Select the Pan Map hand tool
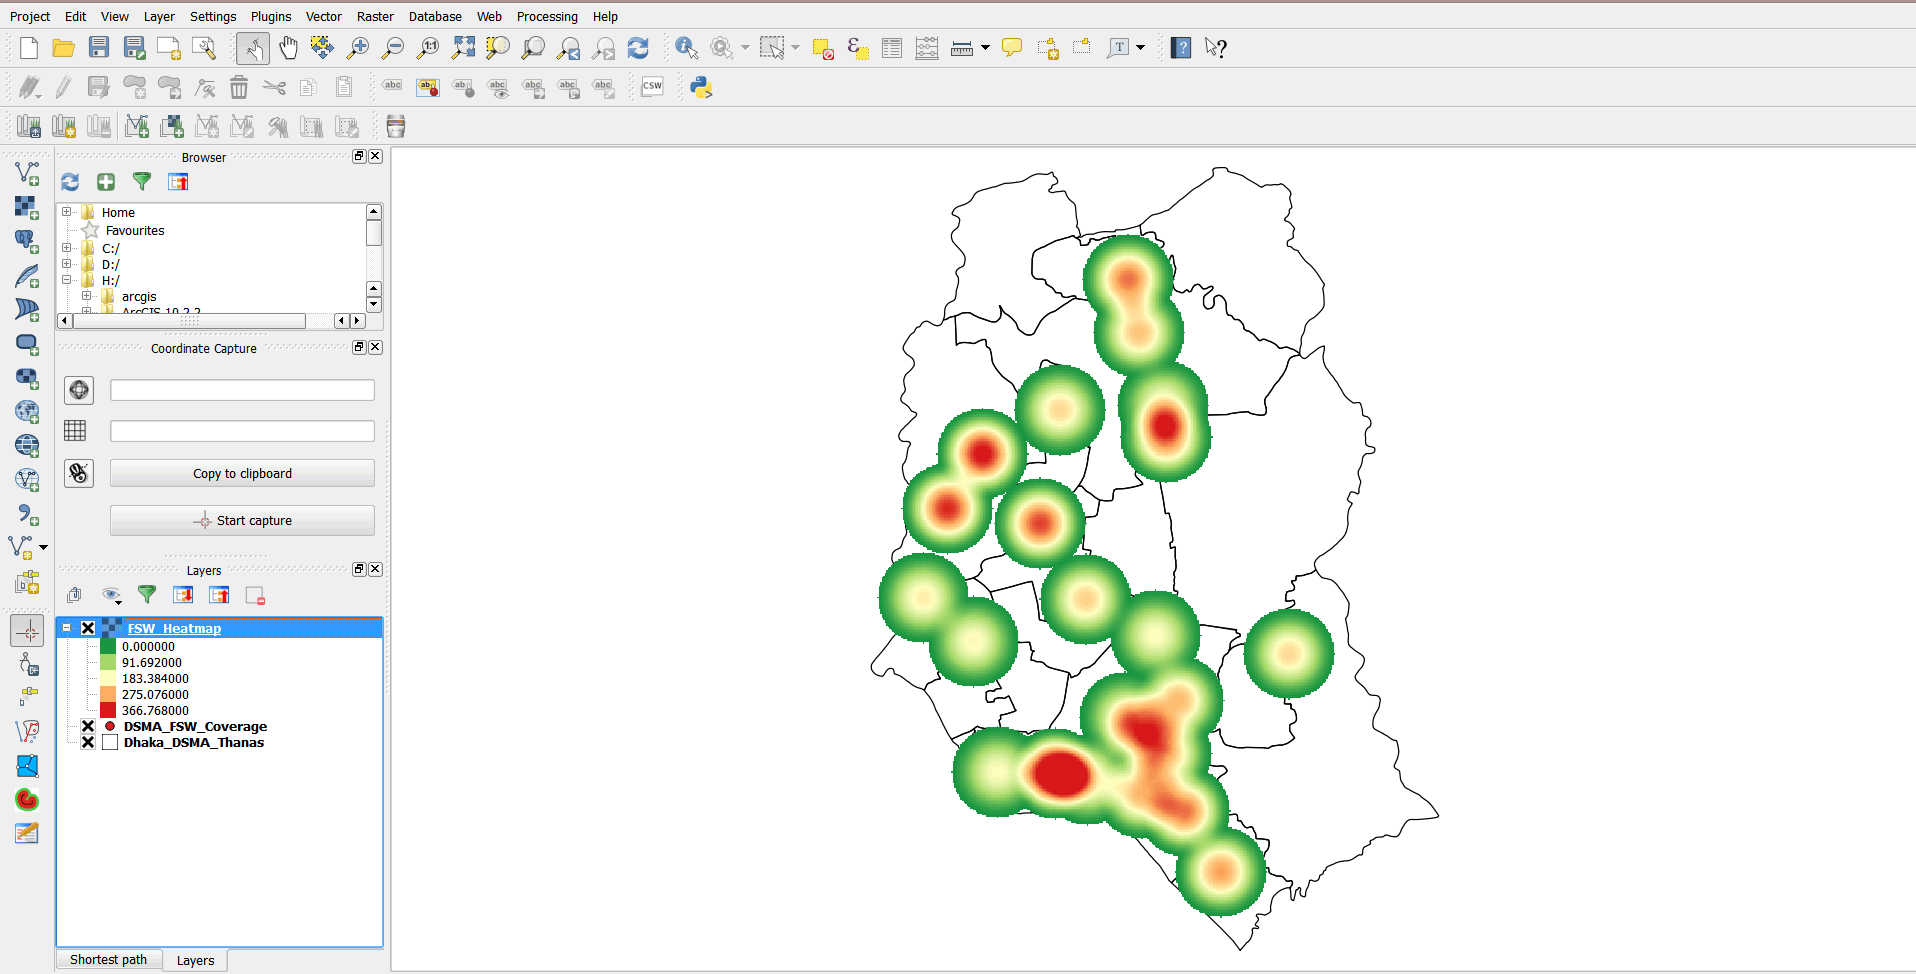 click(x=288, y=48)
